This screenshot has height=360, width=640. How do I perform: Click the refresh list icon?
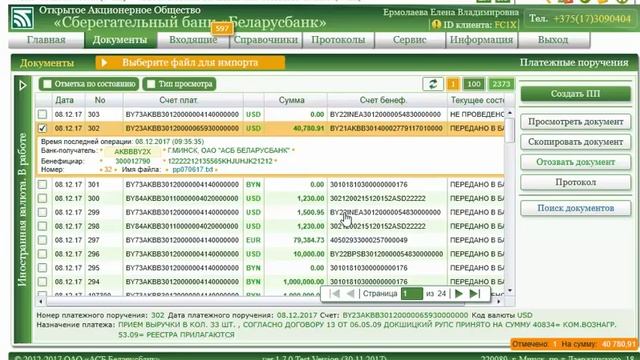pos(433,84)
